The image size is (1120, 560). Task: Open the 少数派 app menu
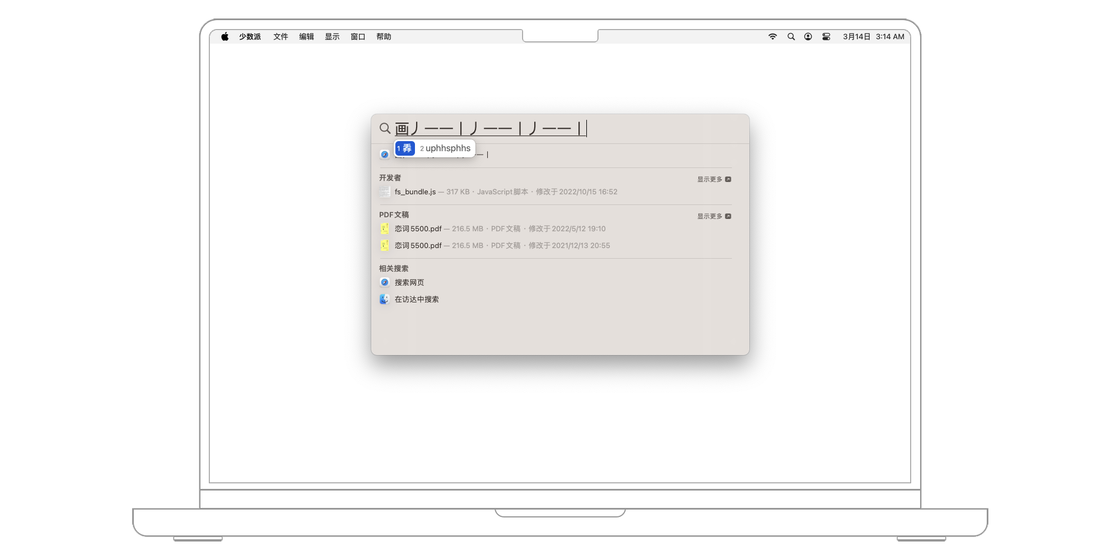pos(250,36)
